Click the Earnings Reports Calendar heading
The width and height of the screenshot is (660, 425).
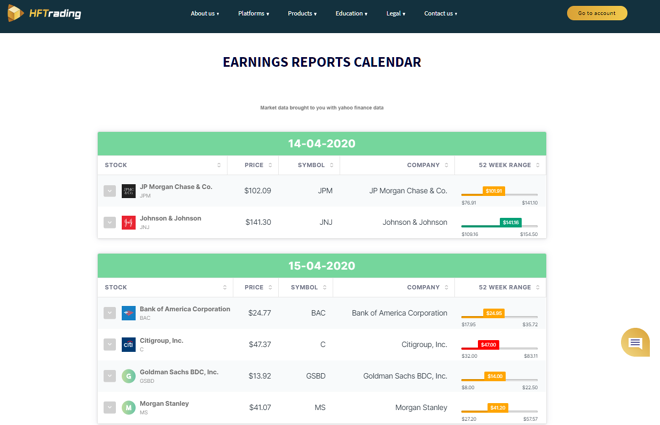pyautogui.click(x=322, y=62)
